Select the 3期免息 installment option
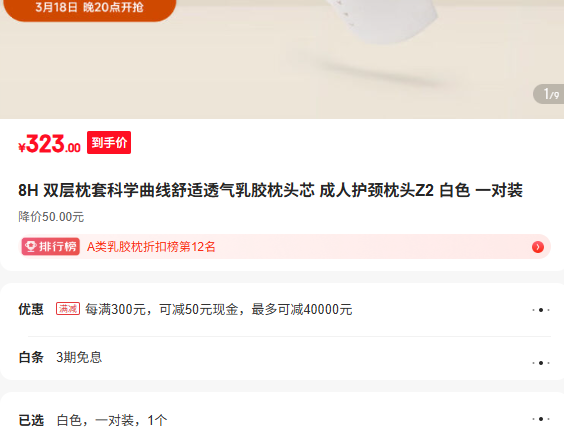This screenshot has width=564, height=440. 79,357
